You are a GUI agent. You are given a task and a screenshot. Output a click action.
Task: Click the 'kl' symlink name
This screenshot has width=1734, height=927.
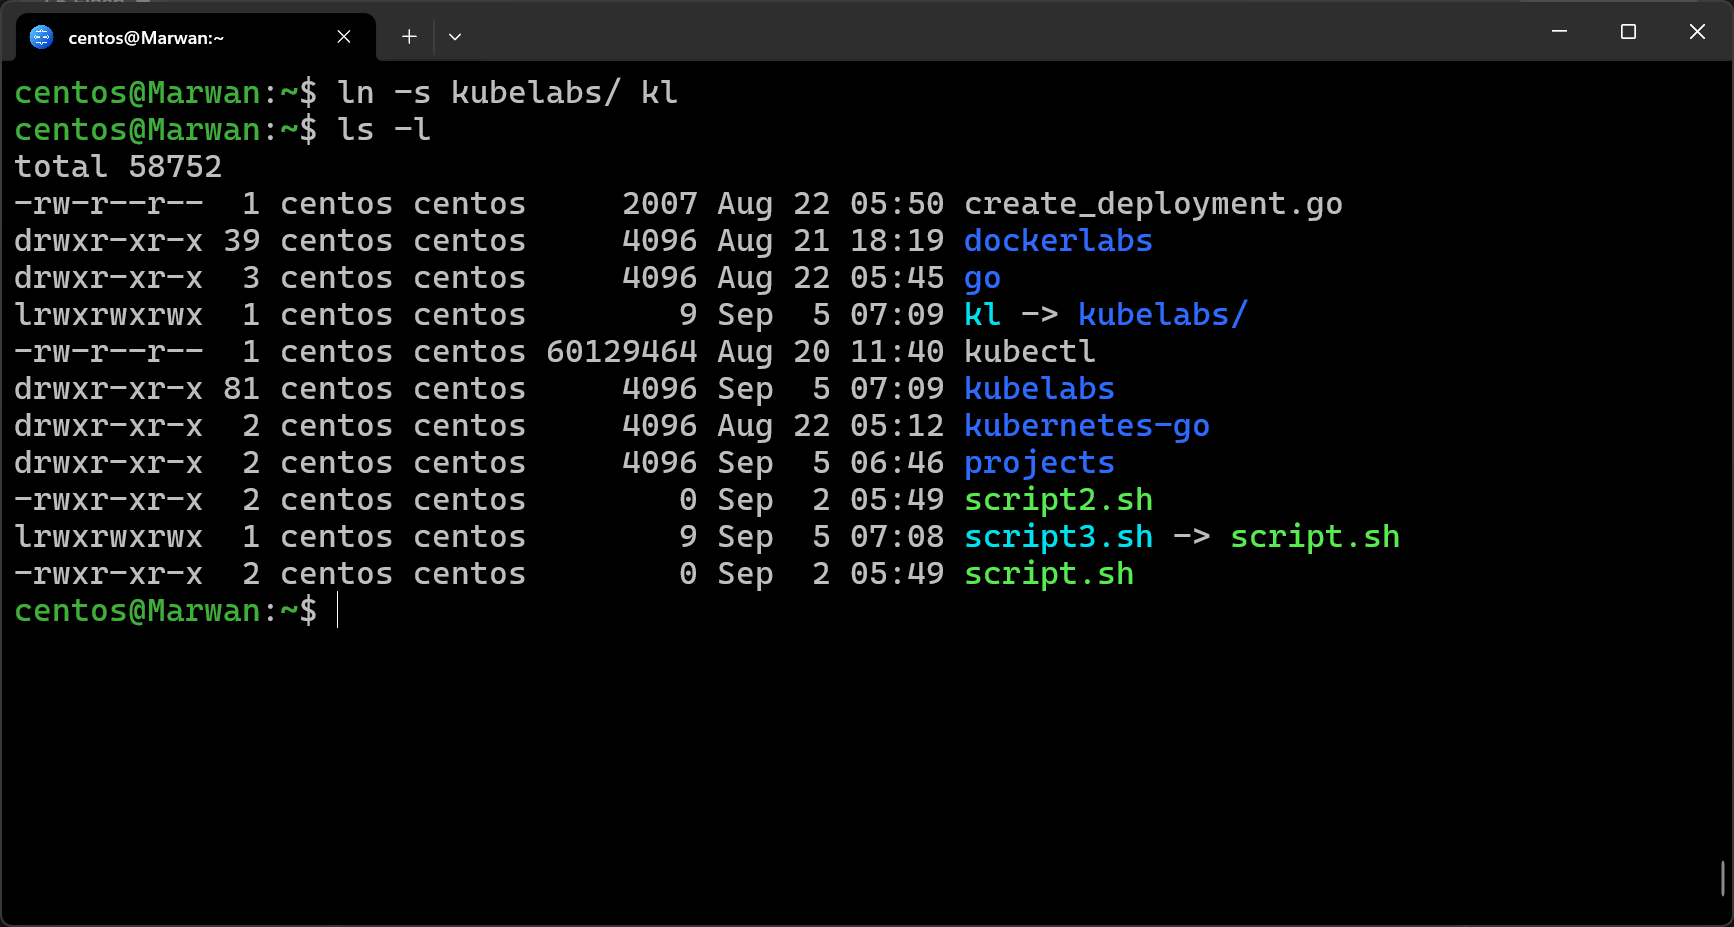[x=982, y=315]
